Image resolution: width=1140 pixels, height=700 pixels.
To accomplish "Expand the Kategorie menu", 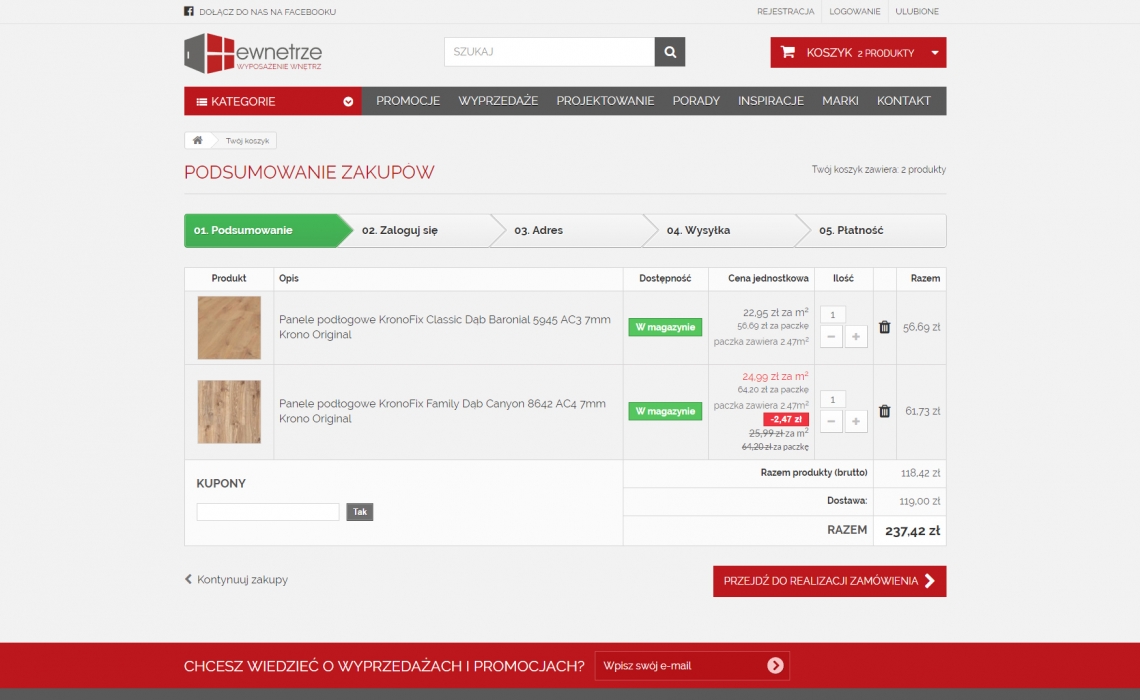I will click(273, 101).
